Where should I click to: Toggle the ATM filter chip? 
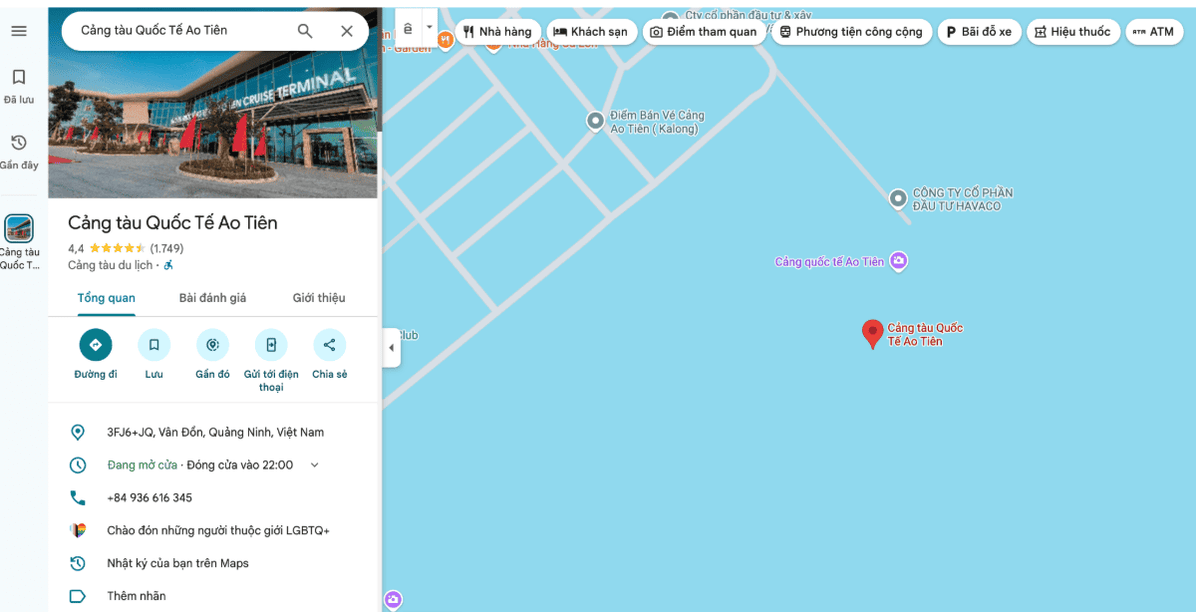coord(1153,32)
